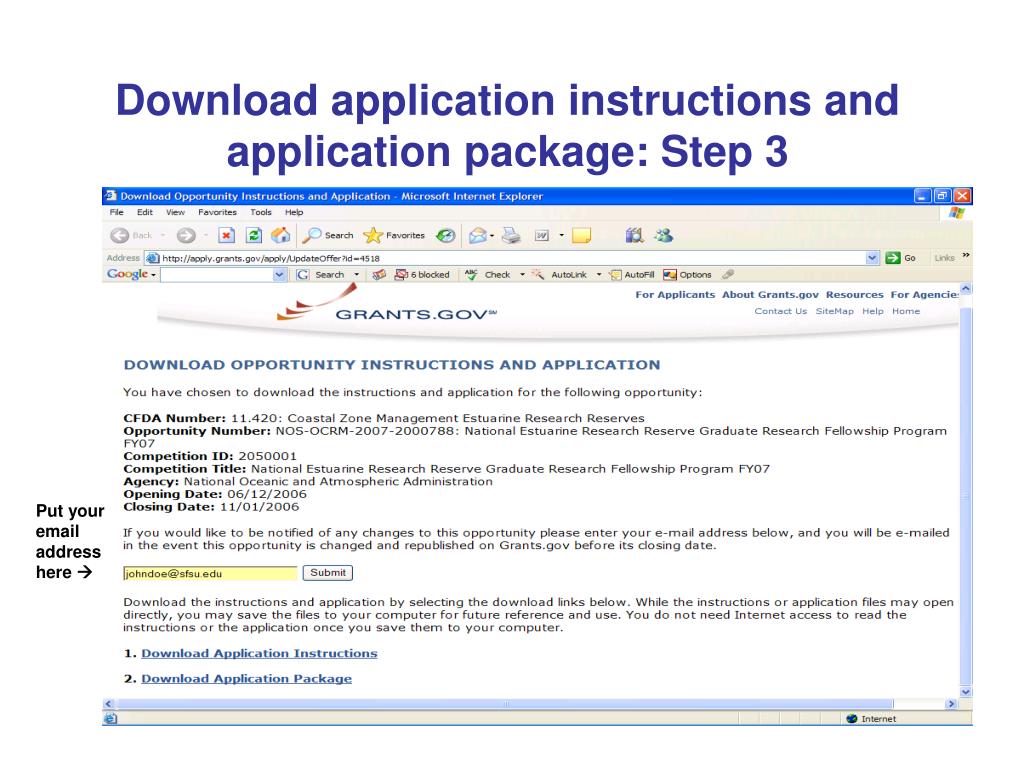Click the About Grants.gov link

tap(770, 295)
